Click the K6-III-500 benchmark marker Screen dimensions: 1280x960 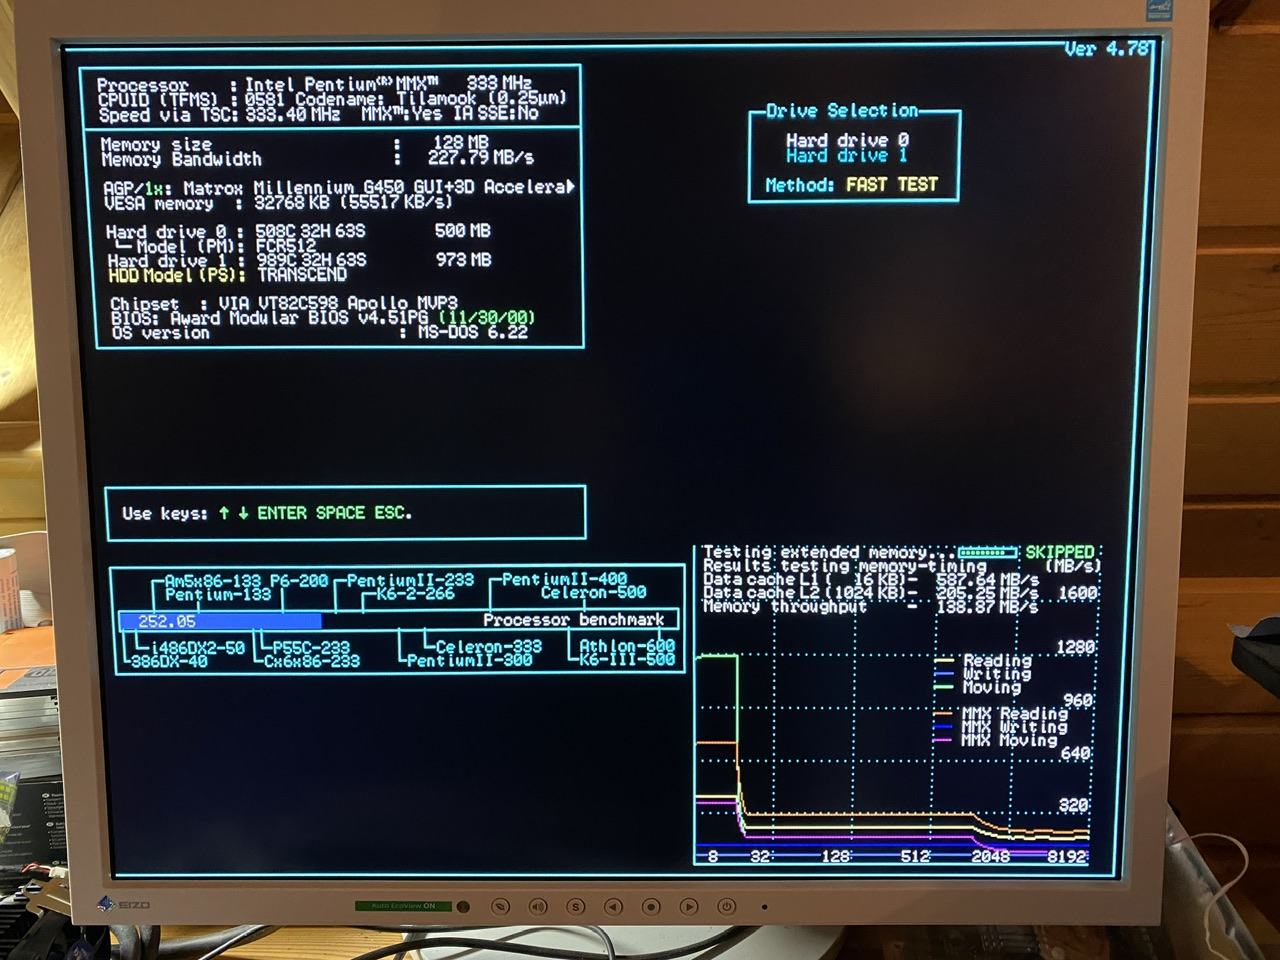(627, 660)
